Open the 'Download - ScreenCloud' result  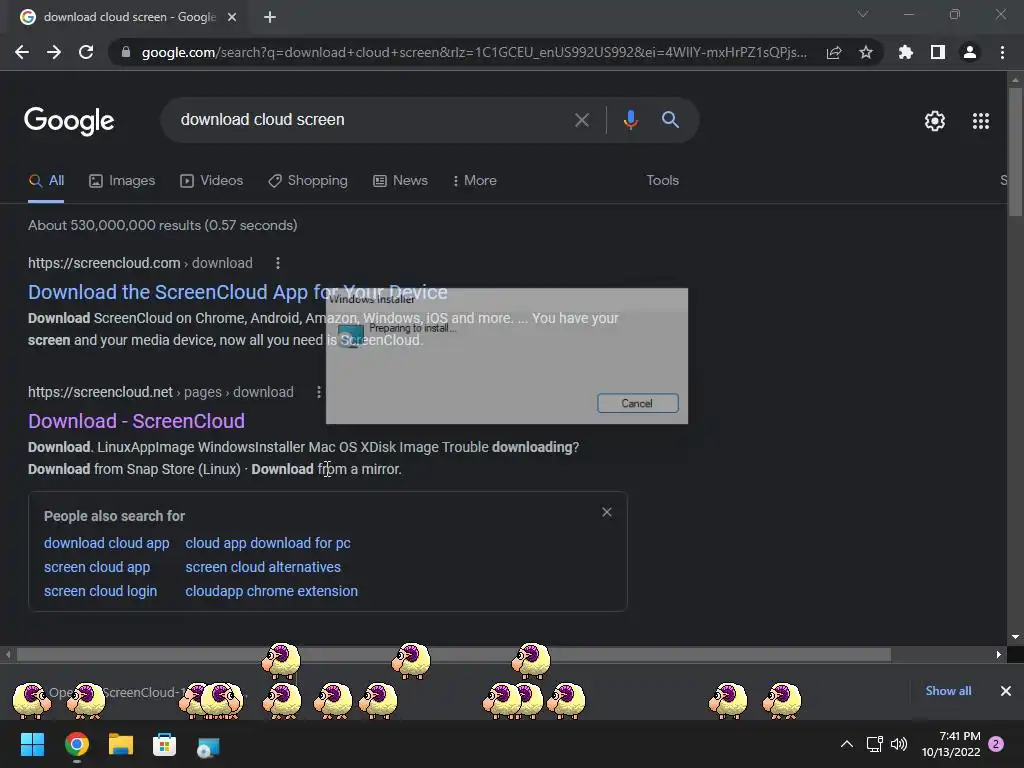tap(136, 421)
